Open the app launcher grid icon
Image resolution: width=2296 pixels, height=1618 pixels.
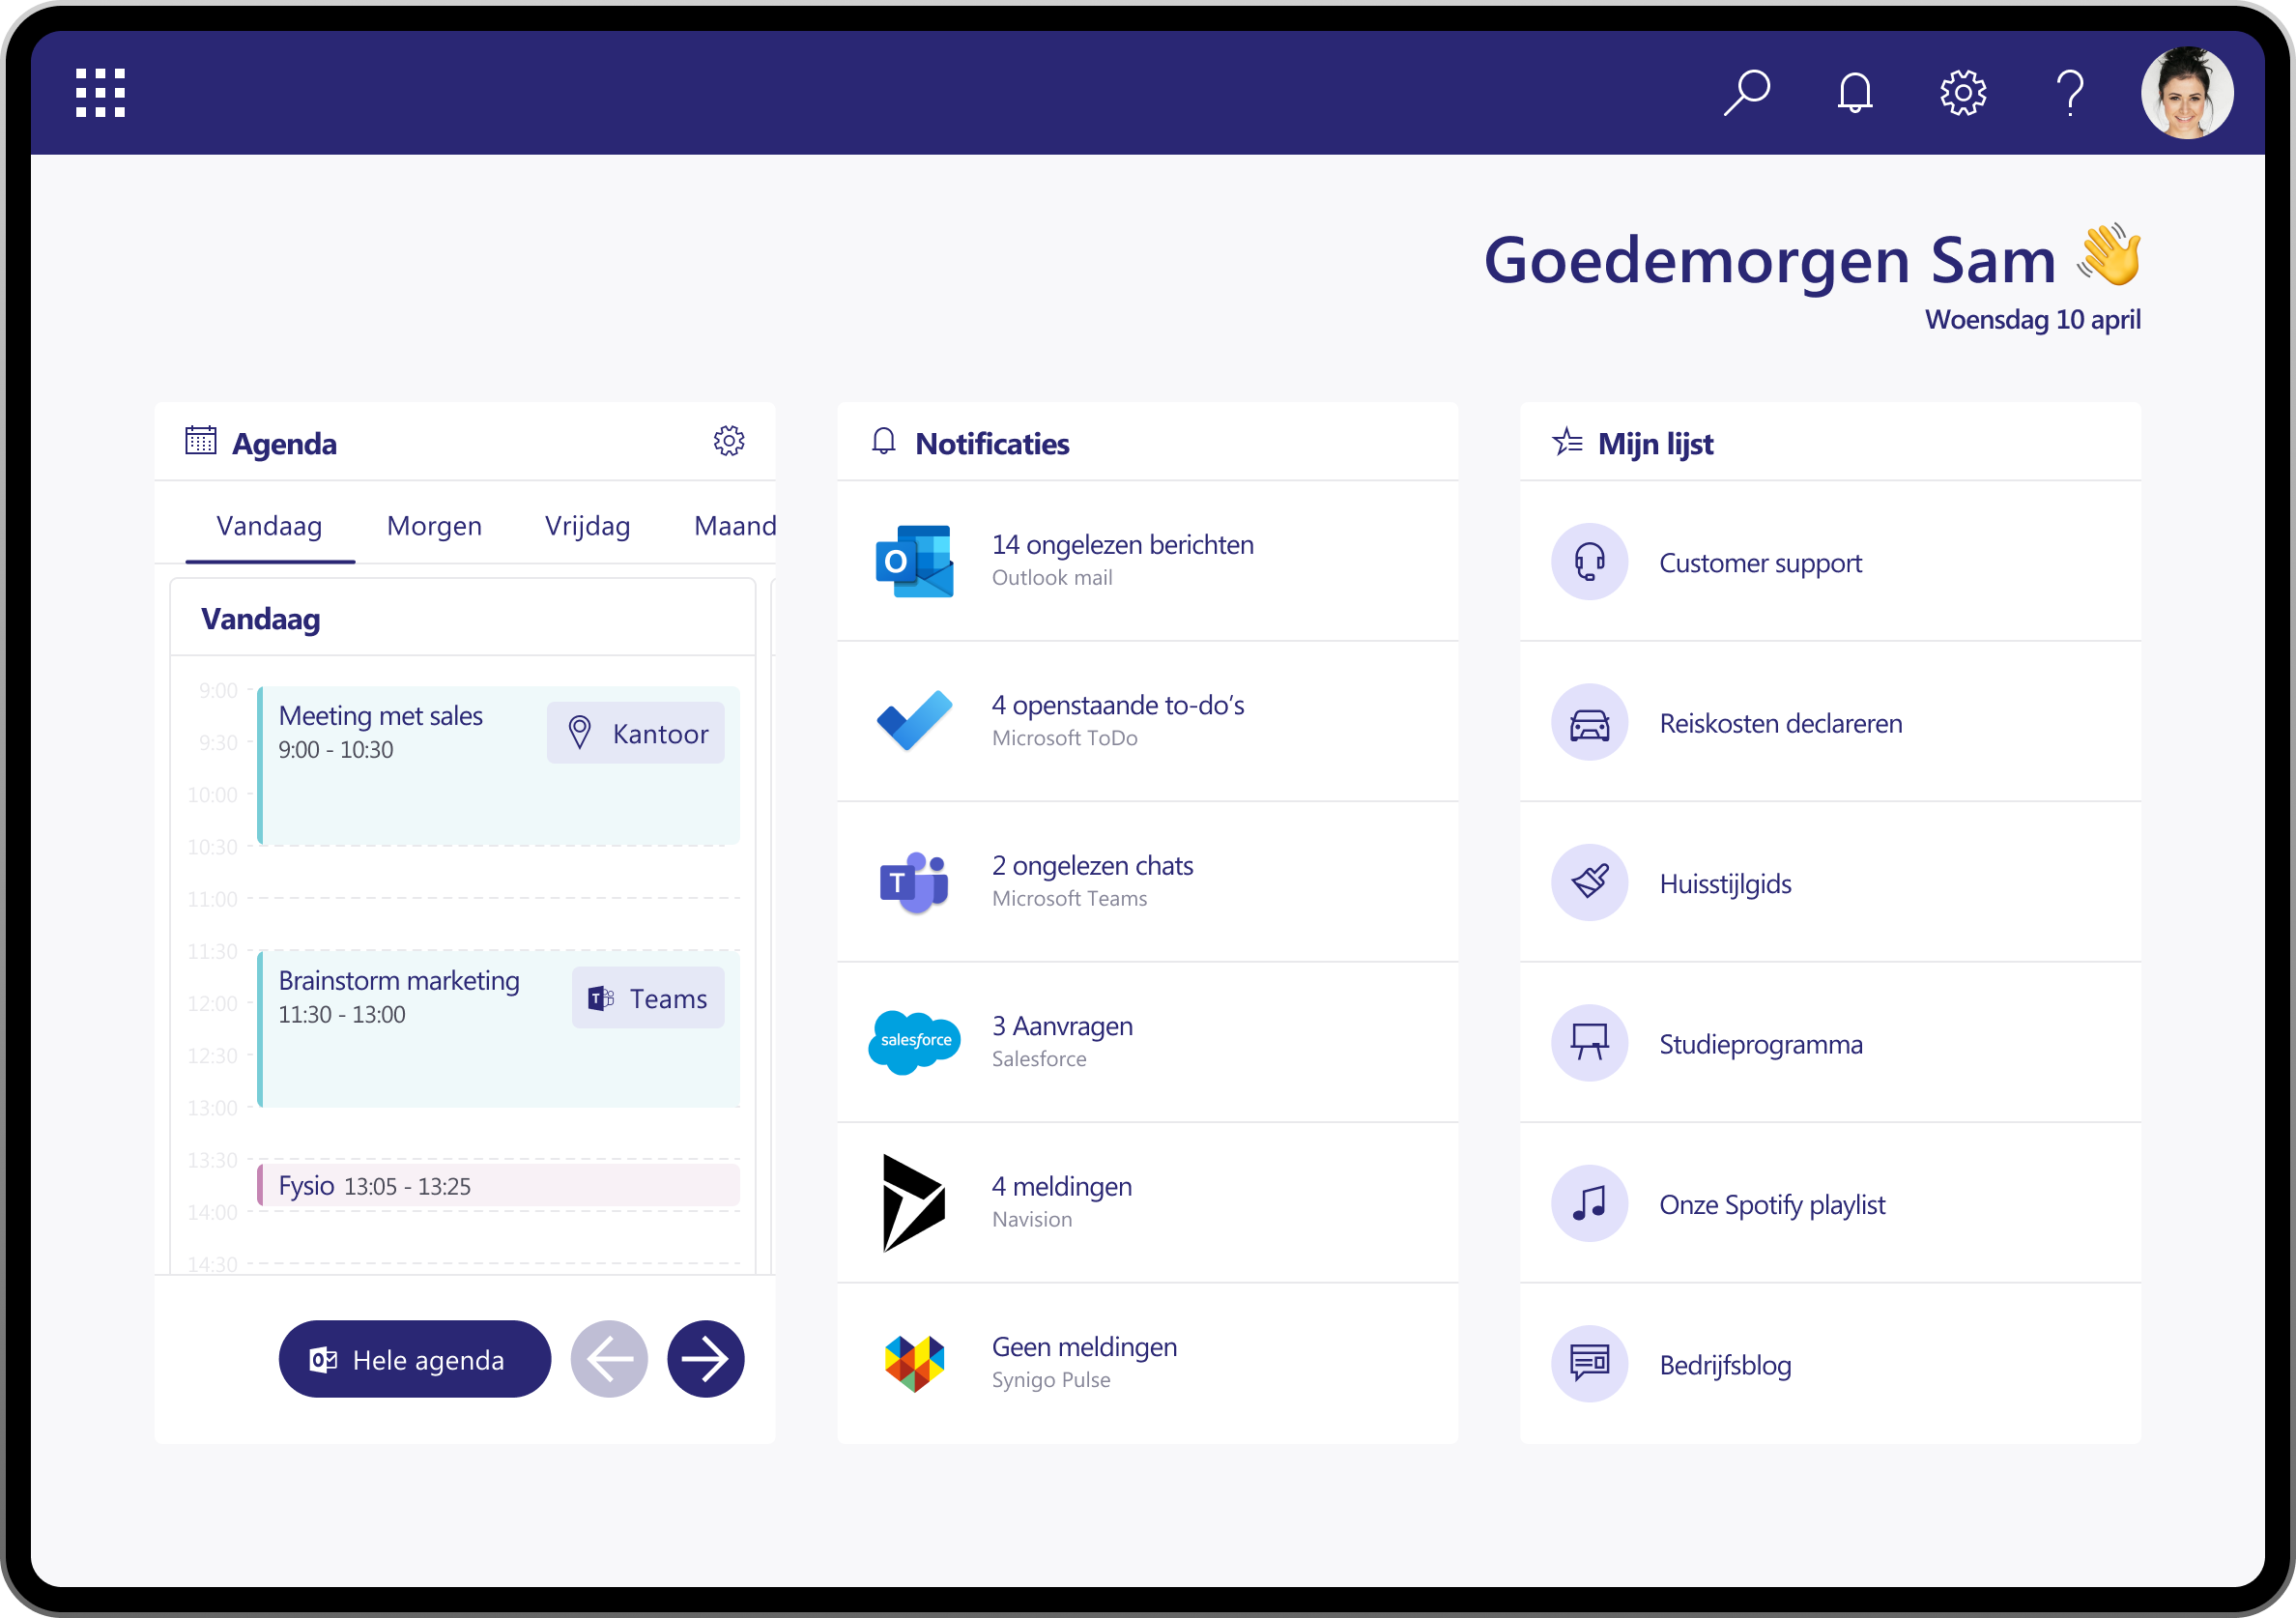101,93
